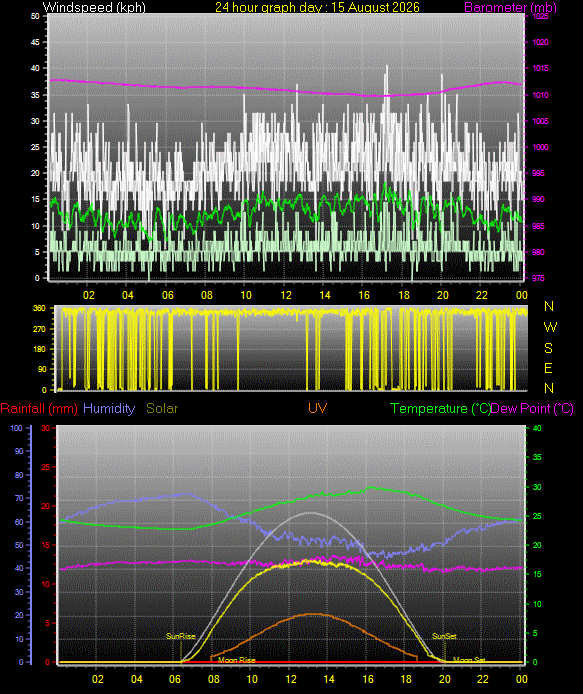Click the green "Temperature (°C)" legend label
583x694 pixels.
[440, 408]
